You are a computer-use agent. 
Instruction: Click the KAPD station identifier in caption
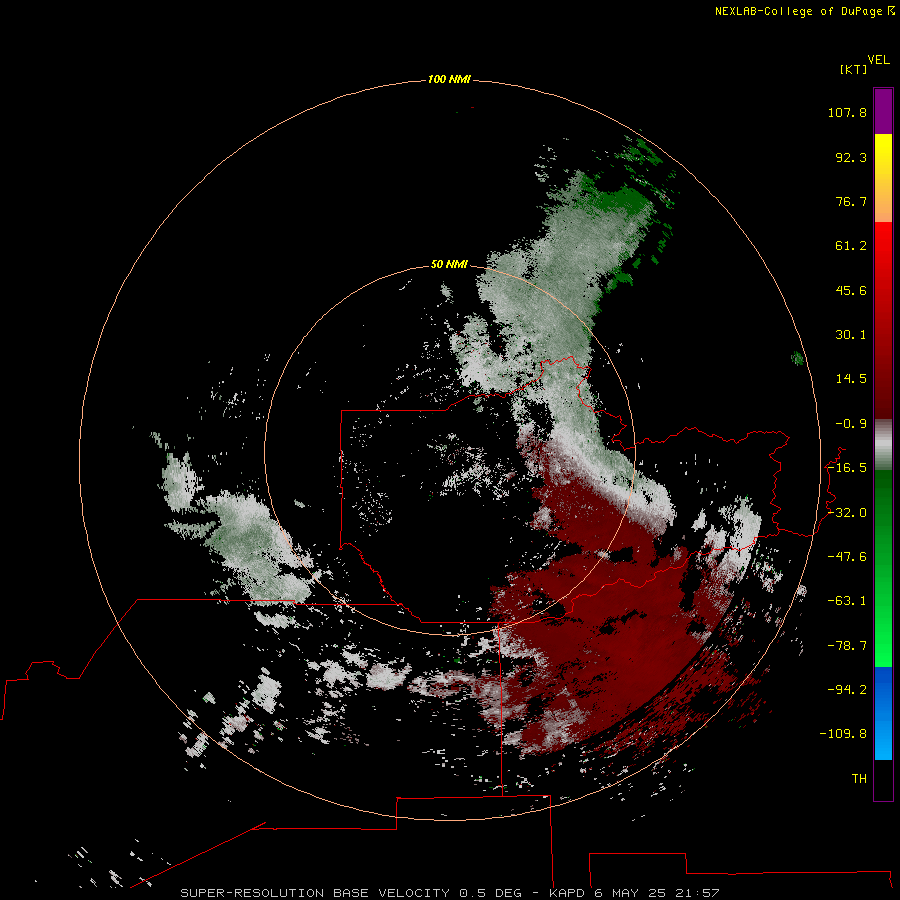pos(567,893)
